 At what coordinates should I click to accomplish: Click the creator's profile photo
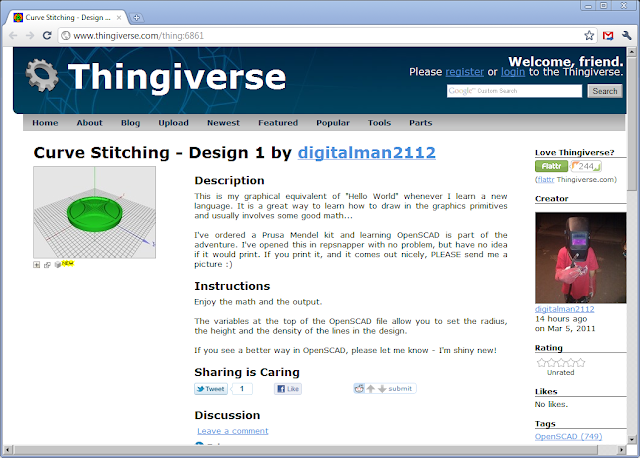(x=580, y=258)
